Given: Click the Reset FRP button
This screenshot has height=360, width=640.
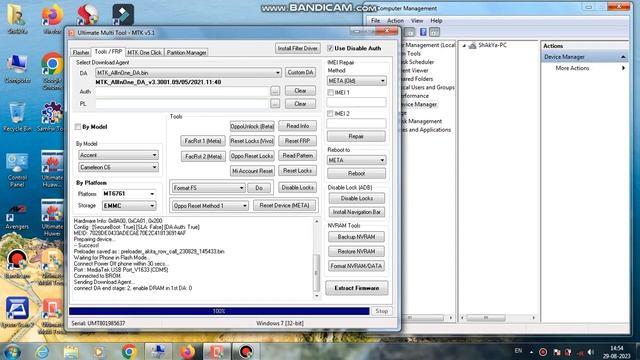Looking at the screenshot, I should click(298, 141).
